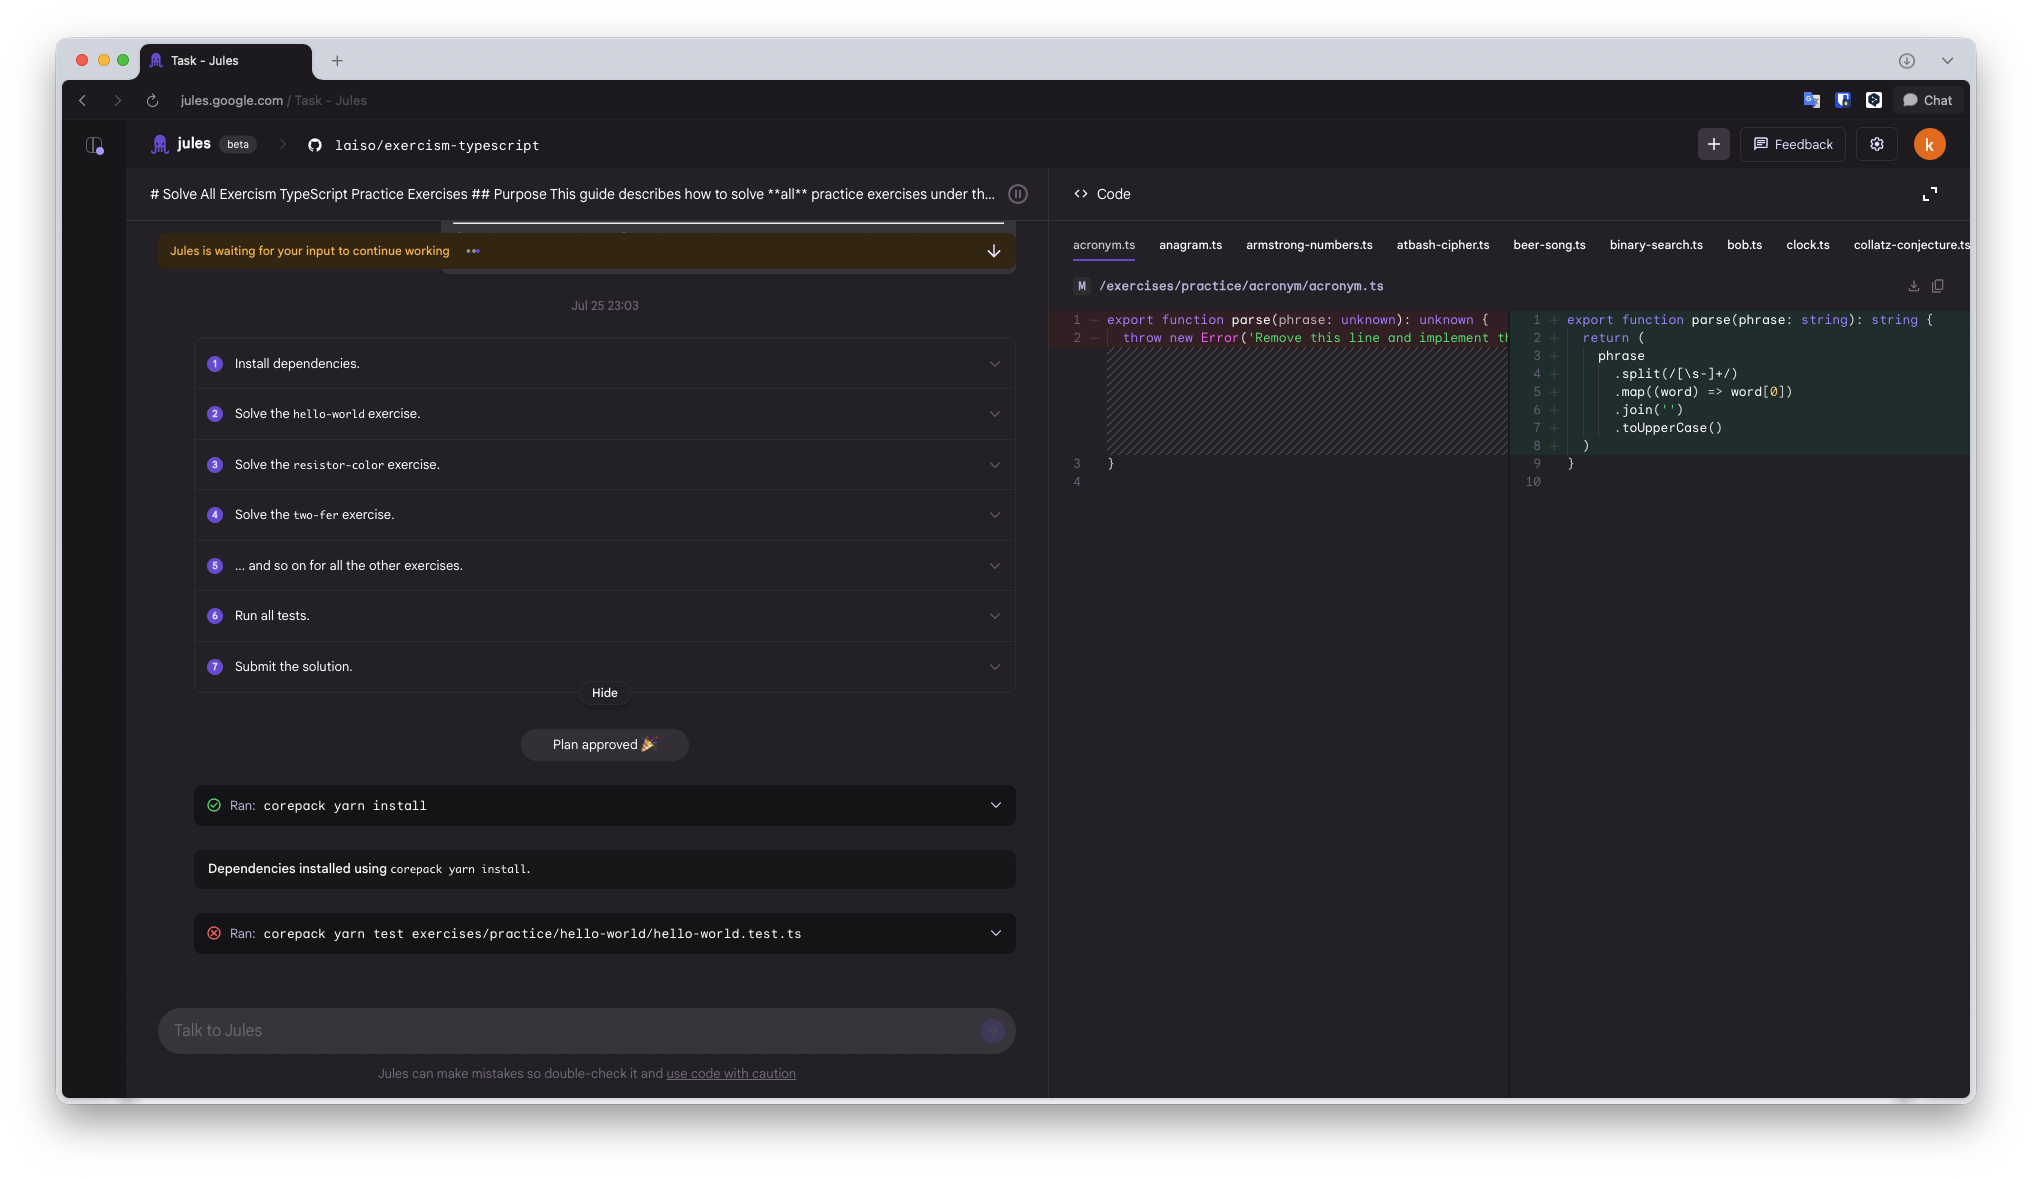Go forward in browser history

117,100
